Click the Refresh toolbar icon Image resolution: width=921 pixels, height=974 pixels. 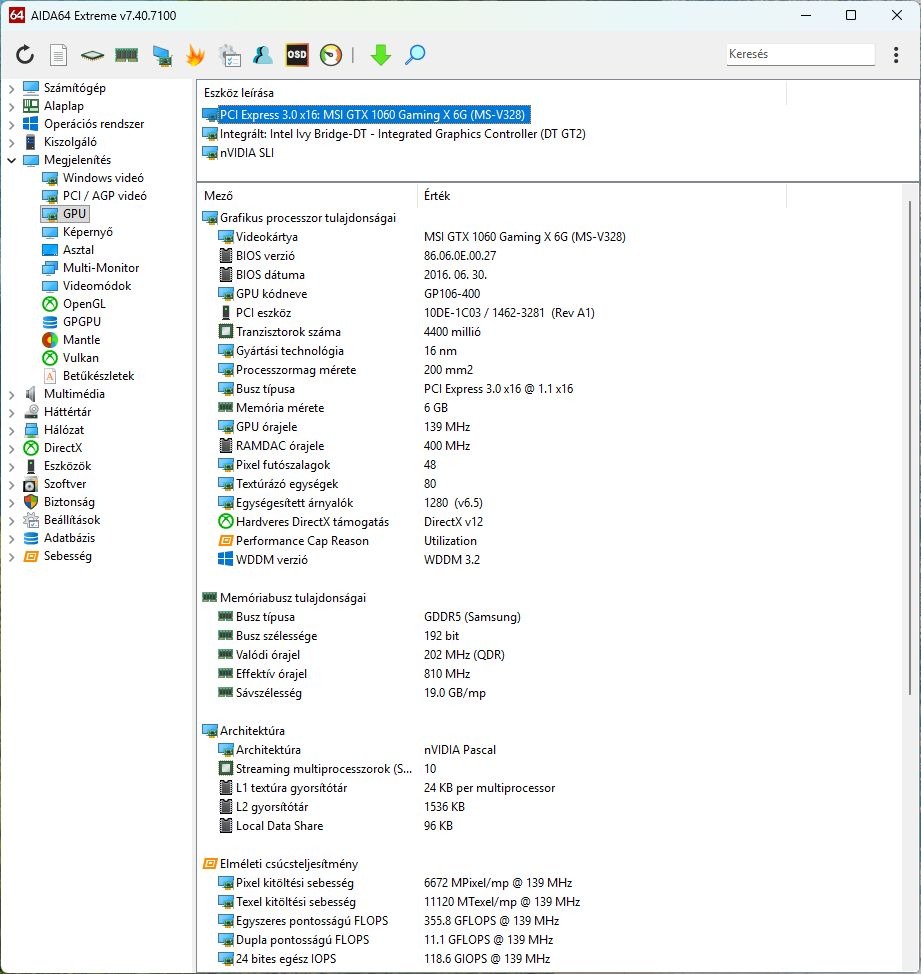(x=25, y=55)
